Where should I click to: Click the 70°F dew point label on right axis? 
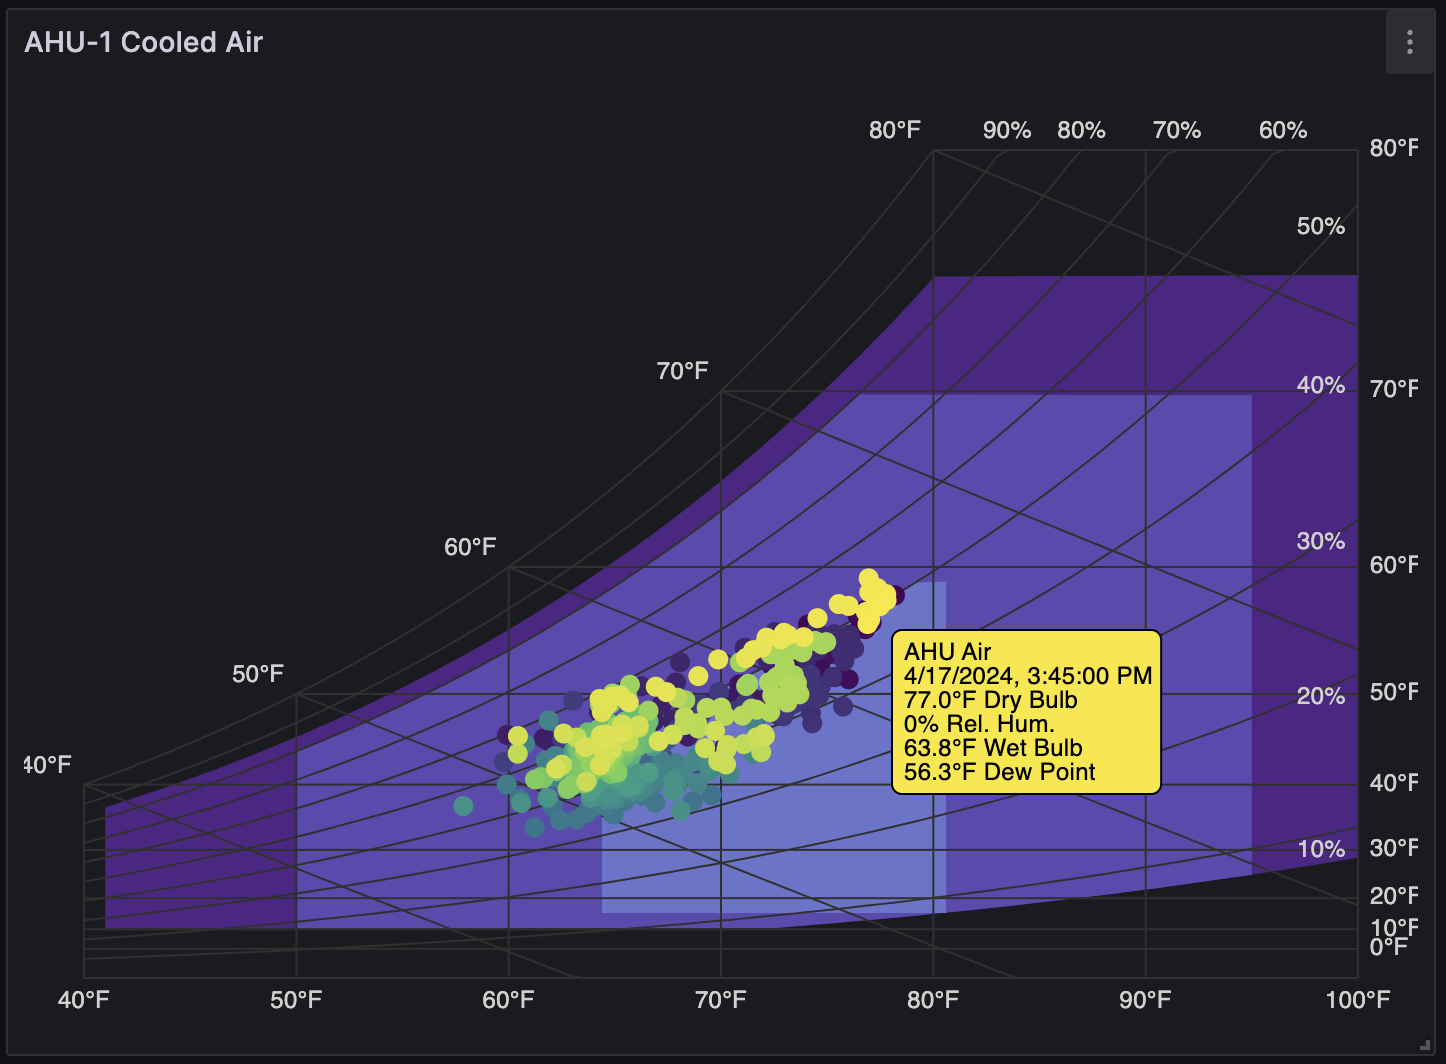[1394, 389]
